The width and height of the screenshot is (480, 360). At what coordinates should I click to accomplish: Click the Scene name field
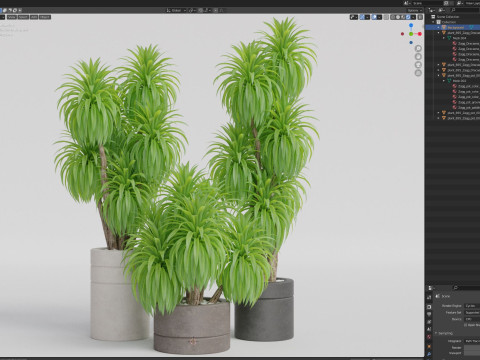[x=428, y=3]
